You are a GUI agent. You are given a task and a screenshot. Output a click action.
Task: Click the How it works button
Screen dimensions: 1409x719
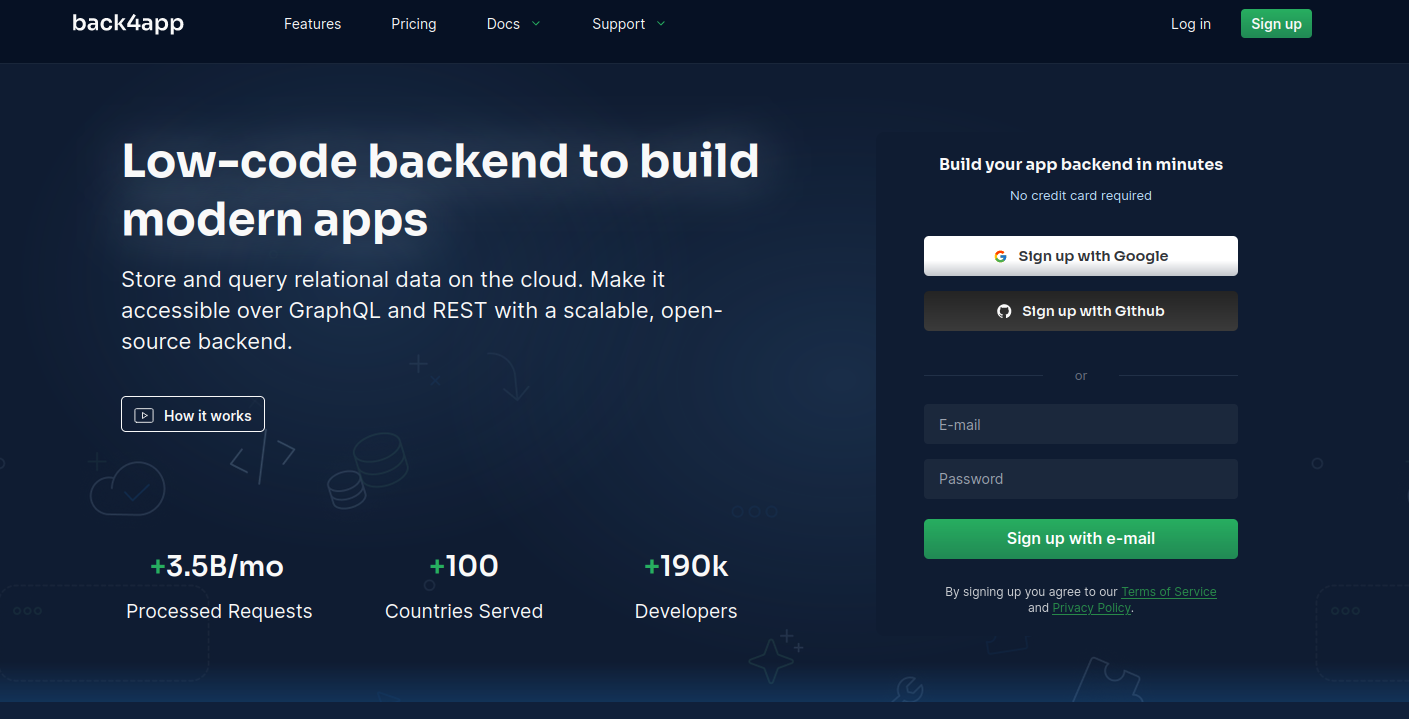coord(193,414)
